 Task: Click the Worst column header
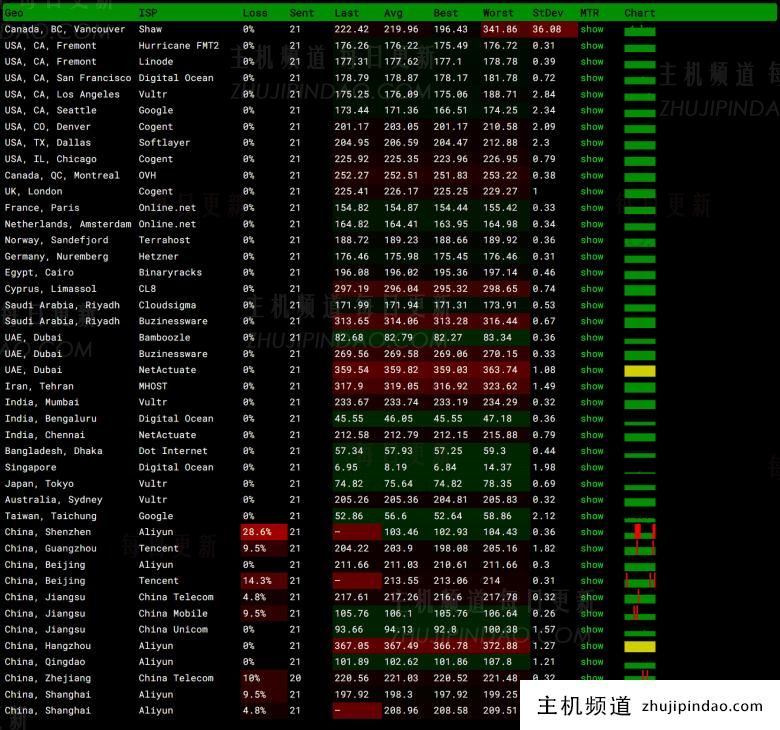click(498, 13)
